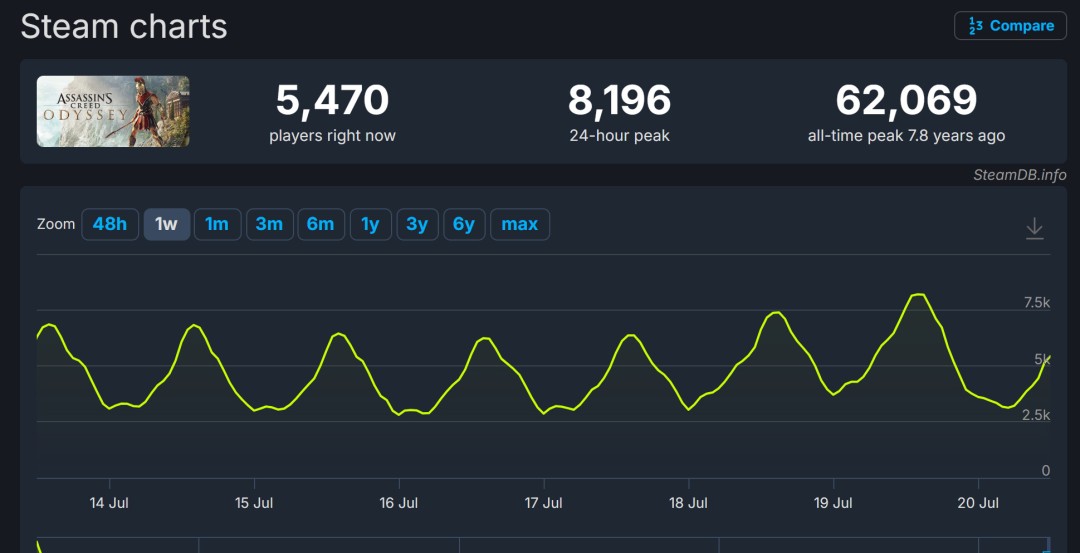Click the 17 Jul axis label
Image resolution: width=1080 pixels, height=553 pixels.
point(543,503)
